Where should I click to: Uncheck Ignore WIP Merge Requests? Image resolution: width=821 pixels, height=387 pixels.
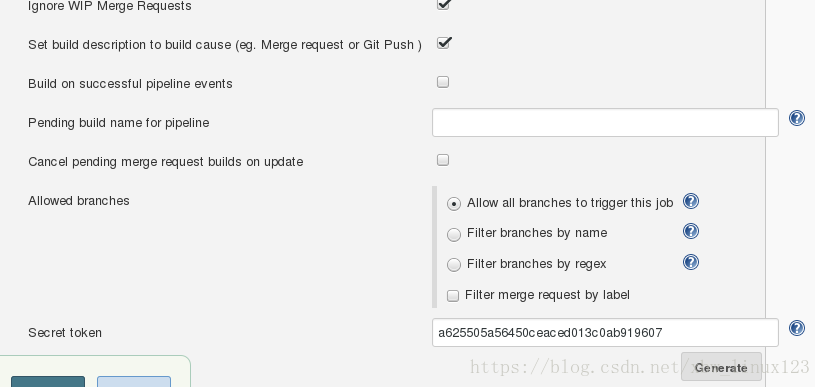point(443,4)
